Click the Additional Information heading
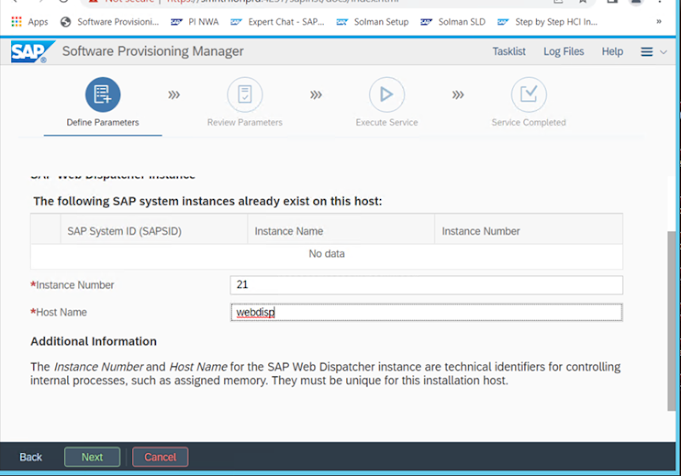This screenshot has height=476, width=681. [93, 341]
